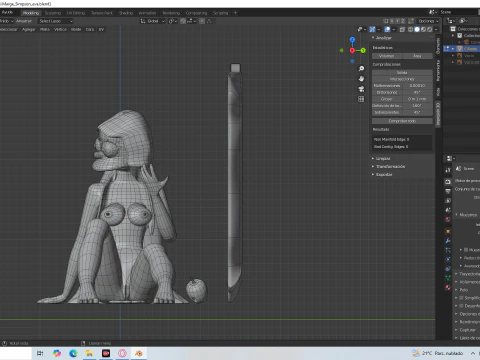Switch to the UV Editing workspace tab
Viewport: 480px width, 360px height.
pyautogui.click(x=76, y=13)
